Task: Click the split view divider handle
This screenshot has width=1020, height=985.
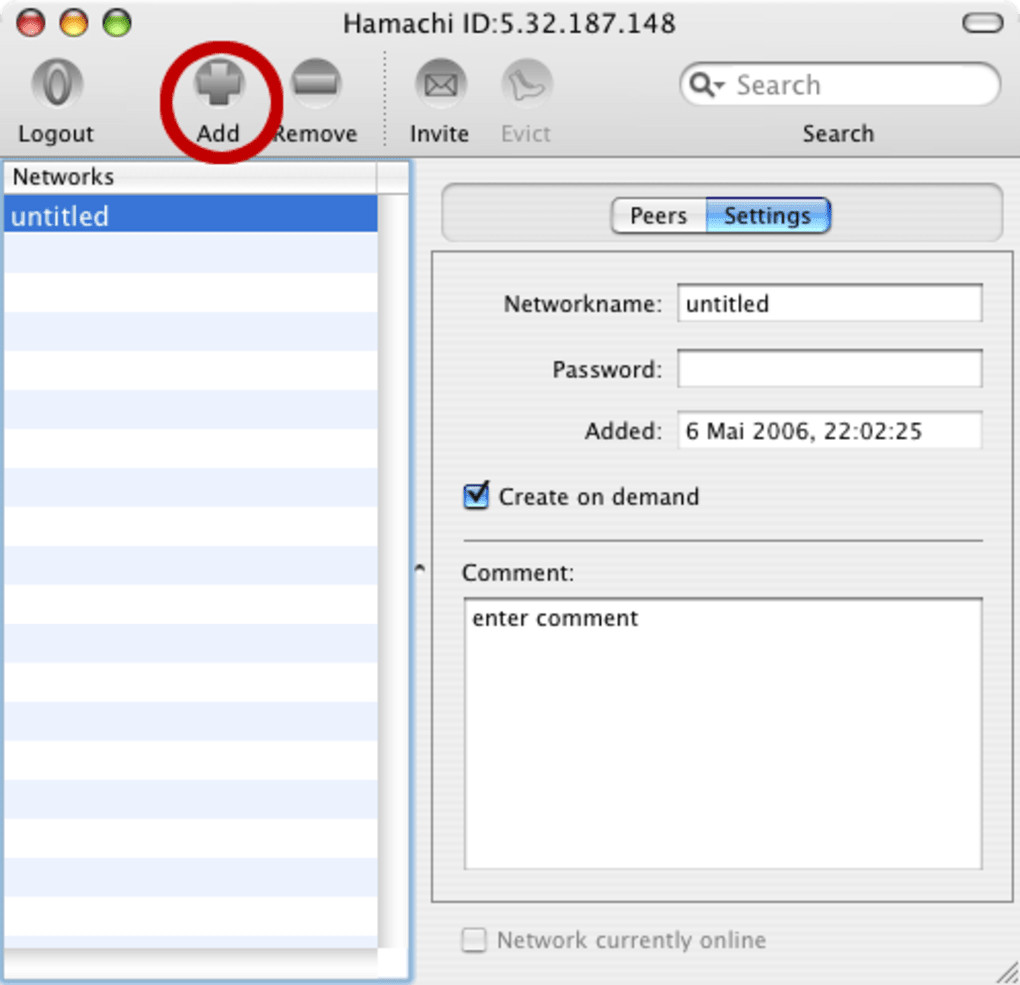Action: 420,569
